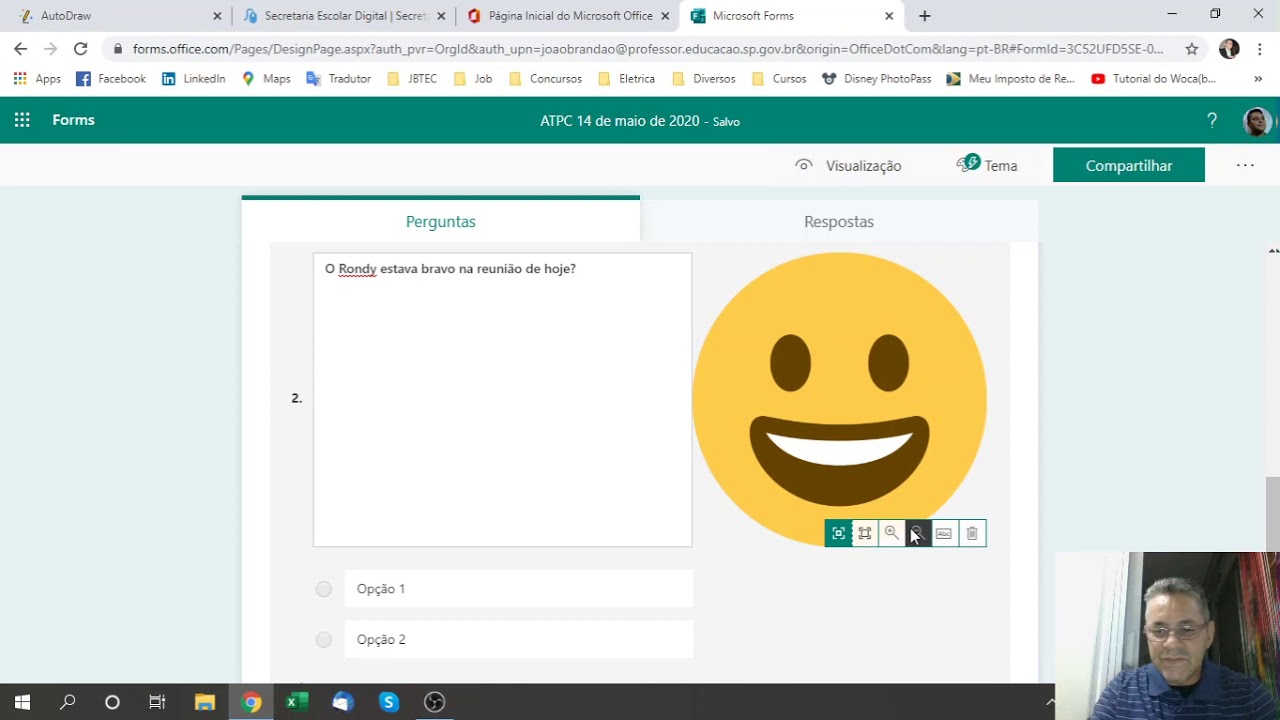
Task: Show more bookmarks chevron
Action: [1258, 79]
